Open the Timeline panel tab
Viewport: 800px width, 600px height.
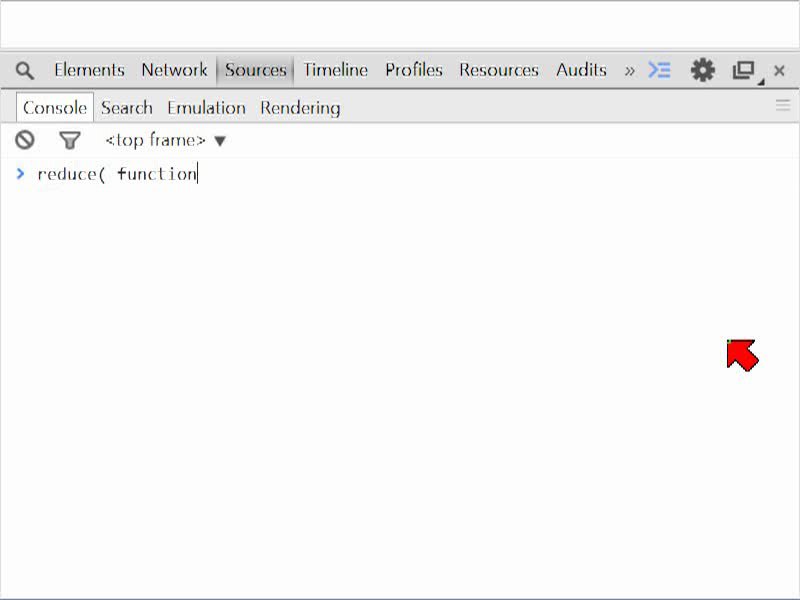tap(335, 70)
